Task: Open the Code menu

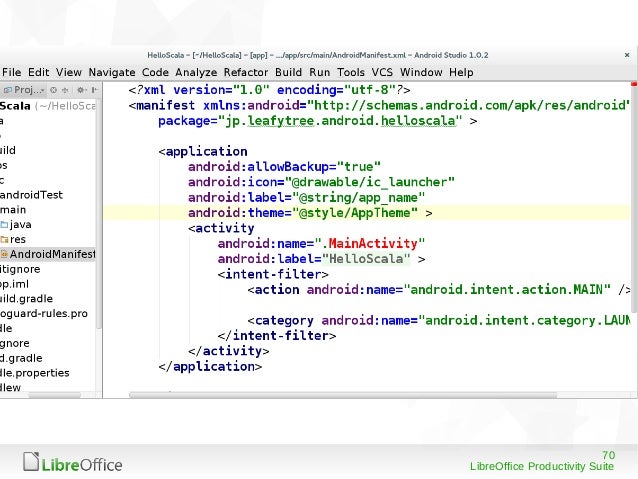Action: click(x=155, y=72)
